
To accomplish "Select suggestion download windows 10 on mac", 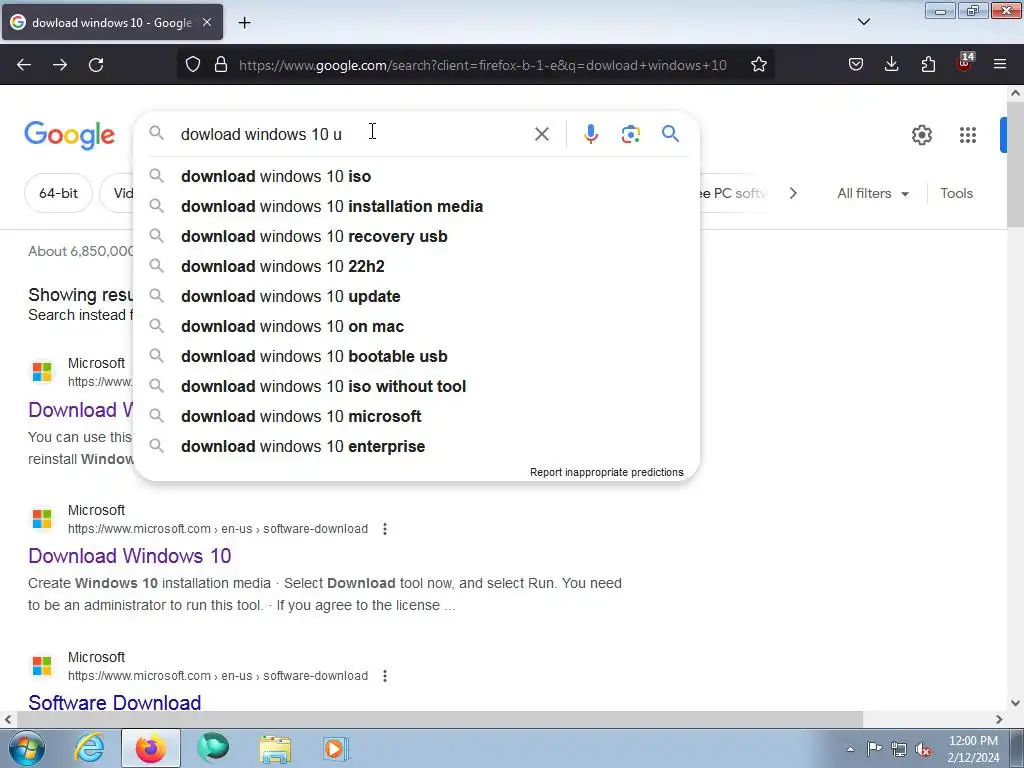I will point(416,327).
